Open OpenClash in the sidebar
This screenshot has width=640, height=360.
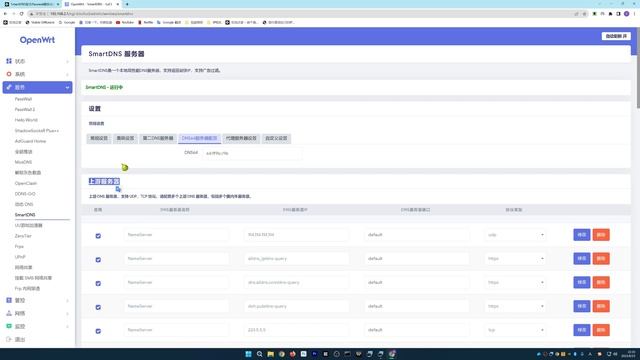coord(26,183)
